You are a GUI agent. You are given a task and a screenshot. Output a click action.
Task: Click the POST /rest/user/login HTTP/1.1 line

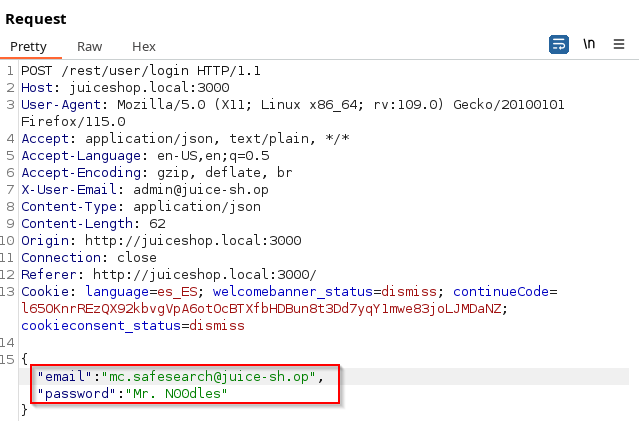click(141, 71)
